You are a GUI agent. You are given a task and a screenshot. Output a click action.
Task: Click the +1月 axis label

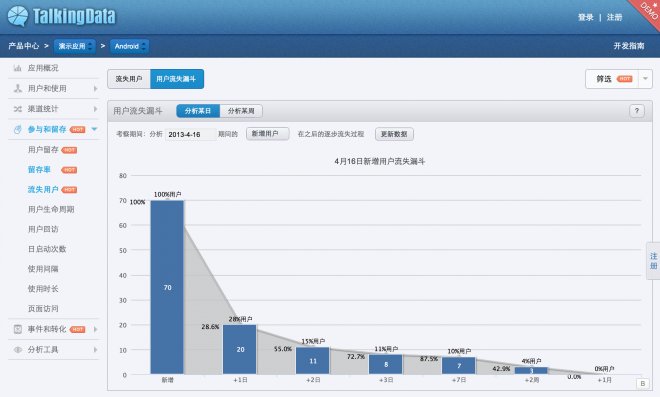[605, 380]
